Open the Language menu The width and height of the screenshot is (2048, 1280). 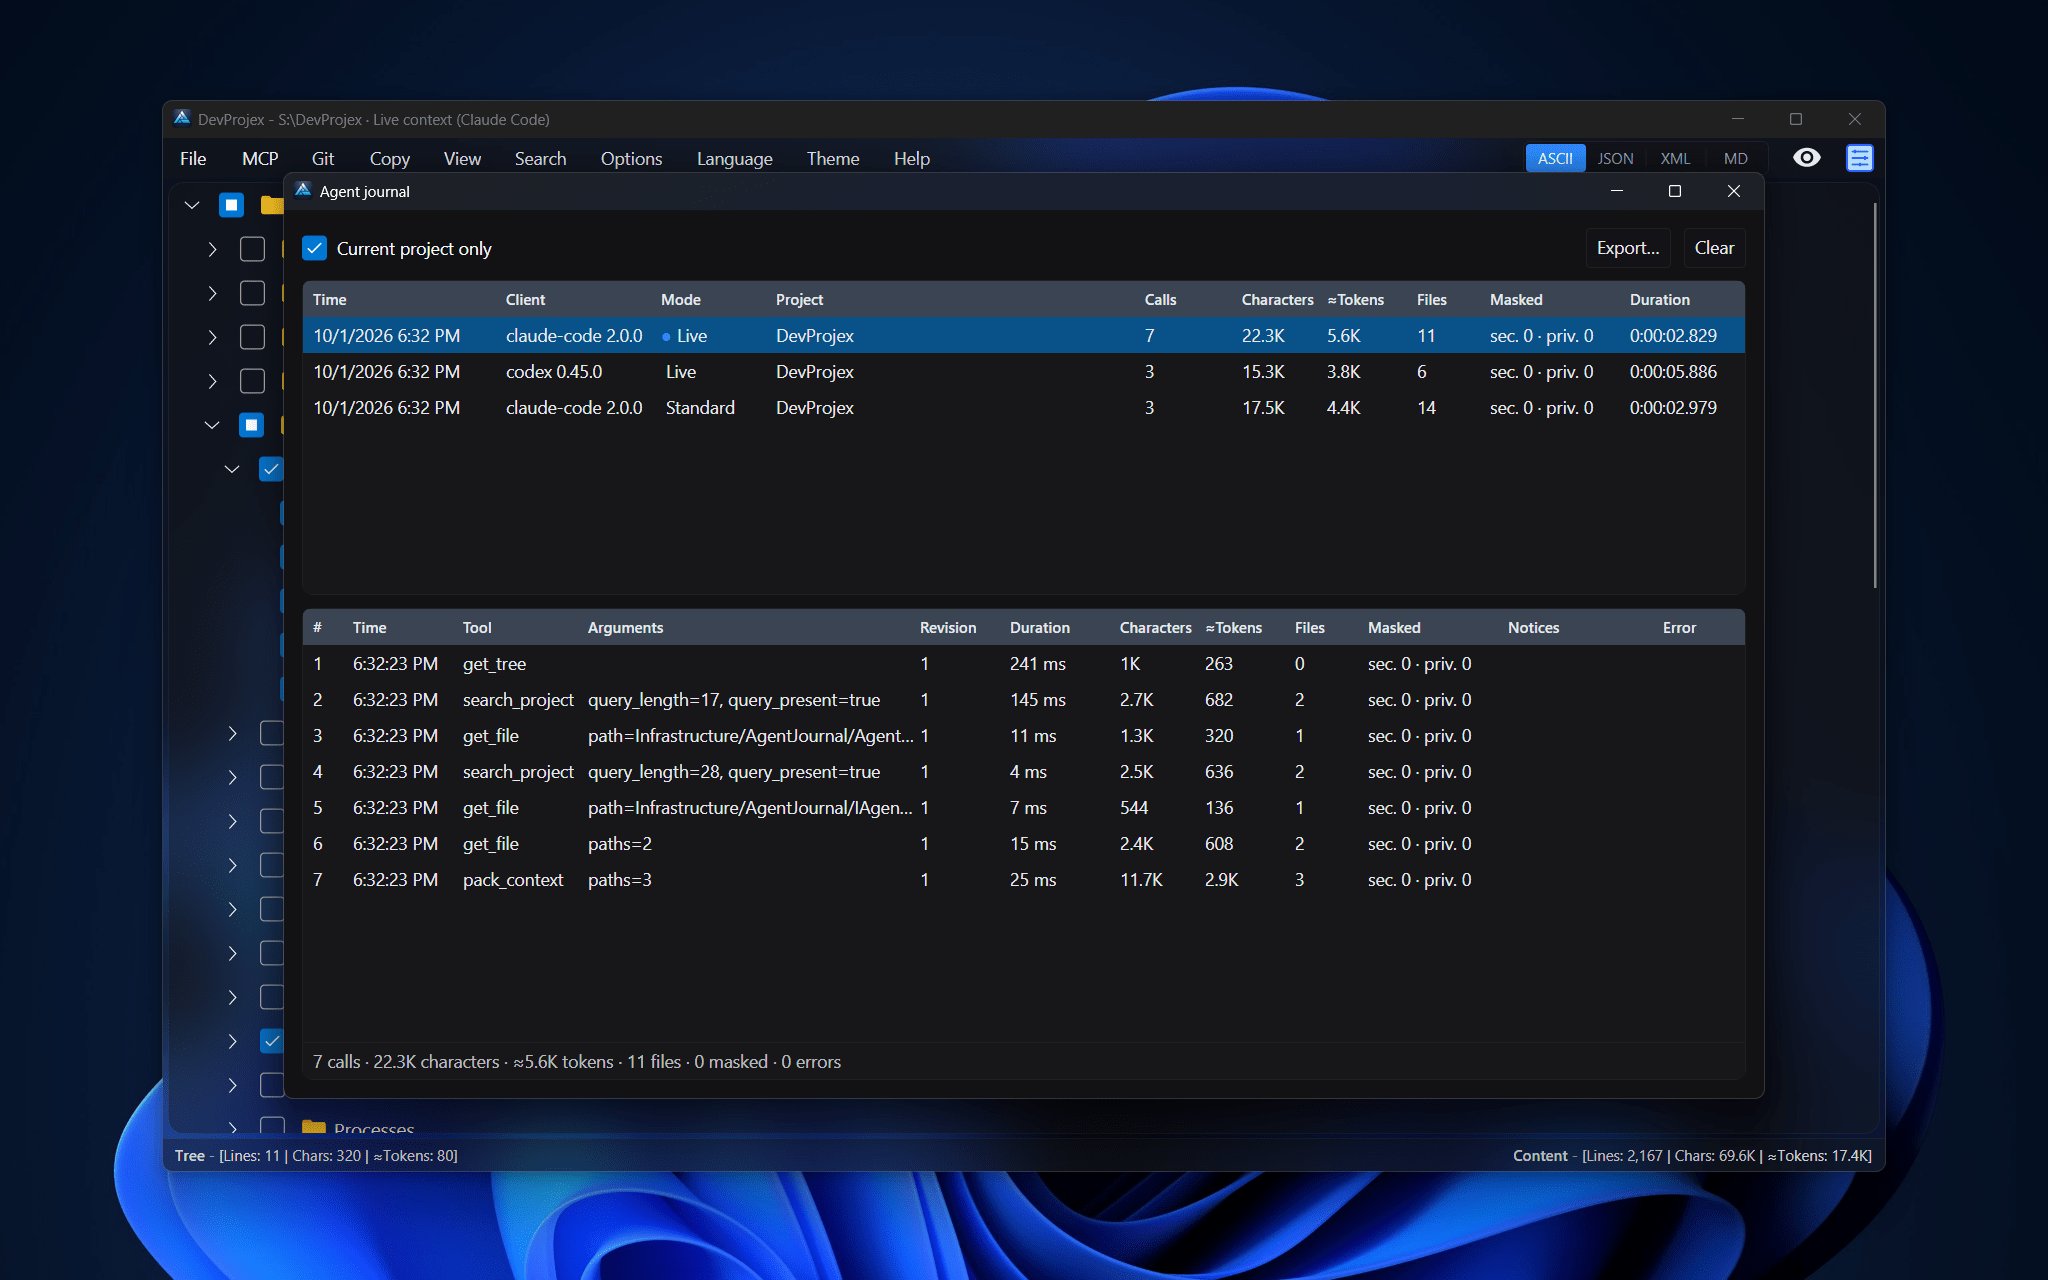[734, 158]
